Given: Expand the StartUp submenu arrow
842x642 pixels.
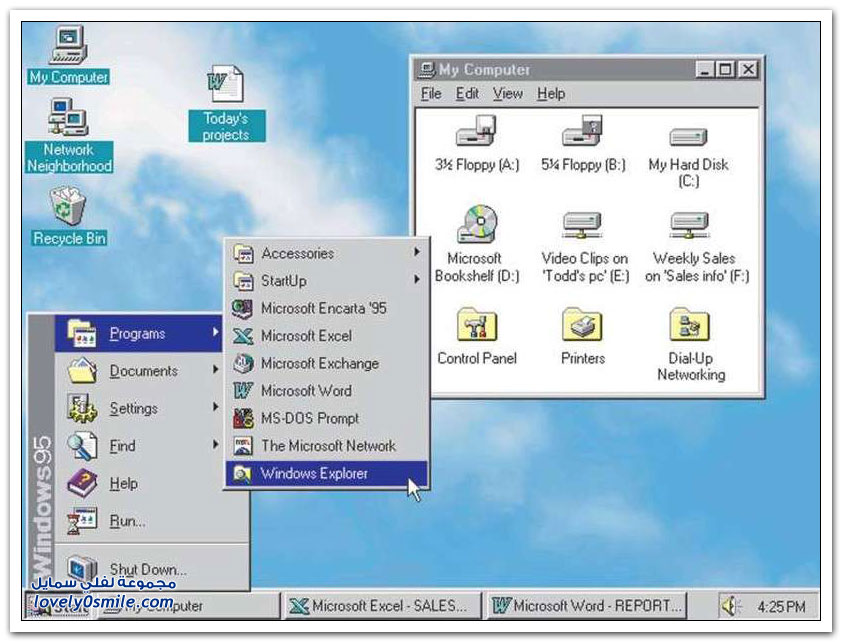Looking at the screenshot, I should tap(417, 279).
